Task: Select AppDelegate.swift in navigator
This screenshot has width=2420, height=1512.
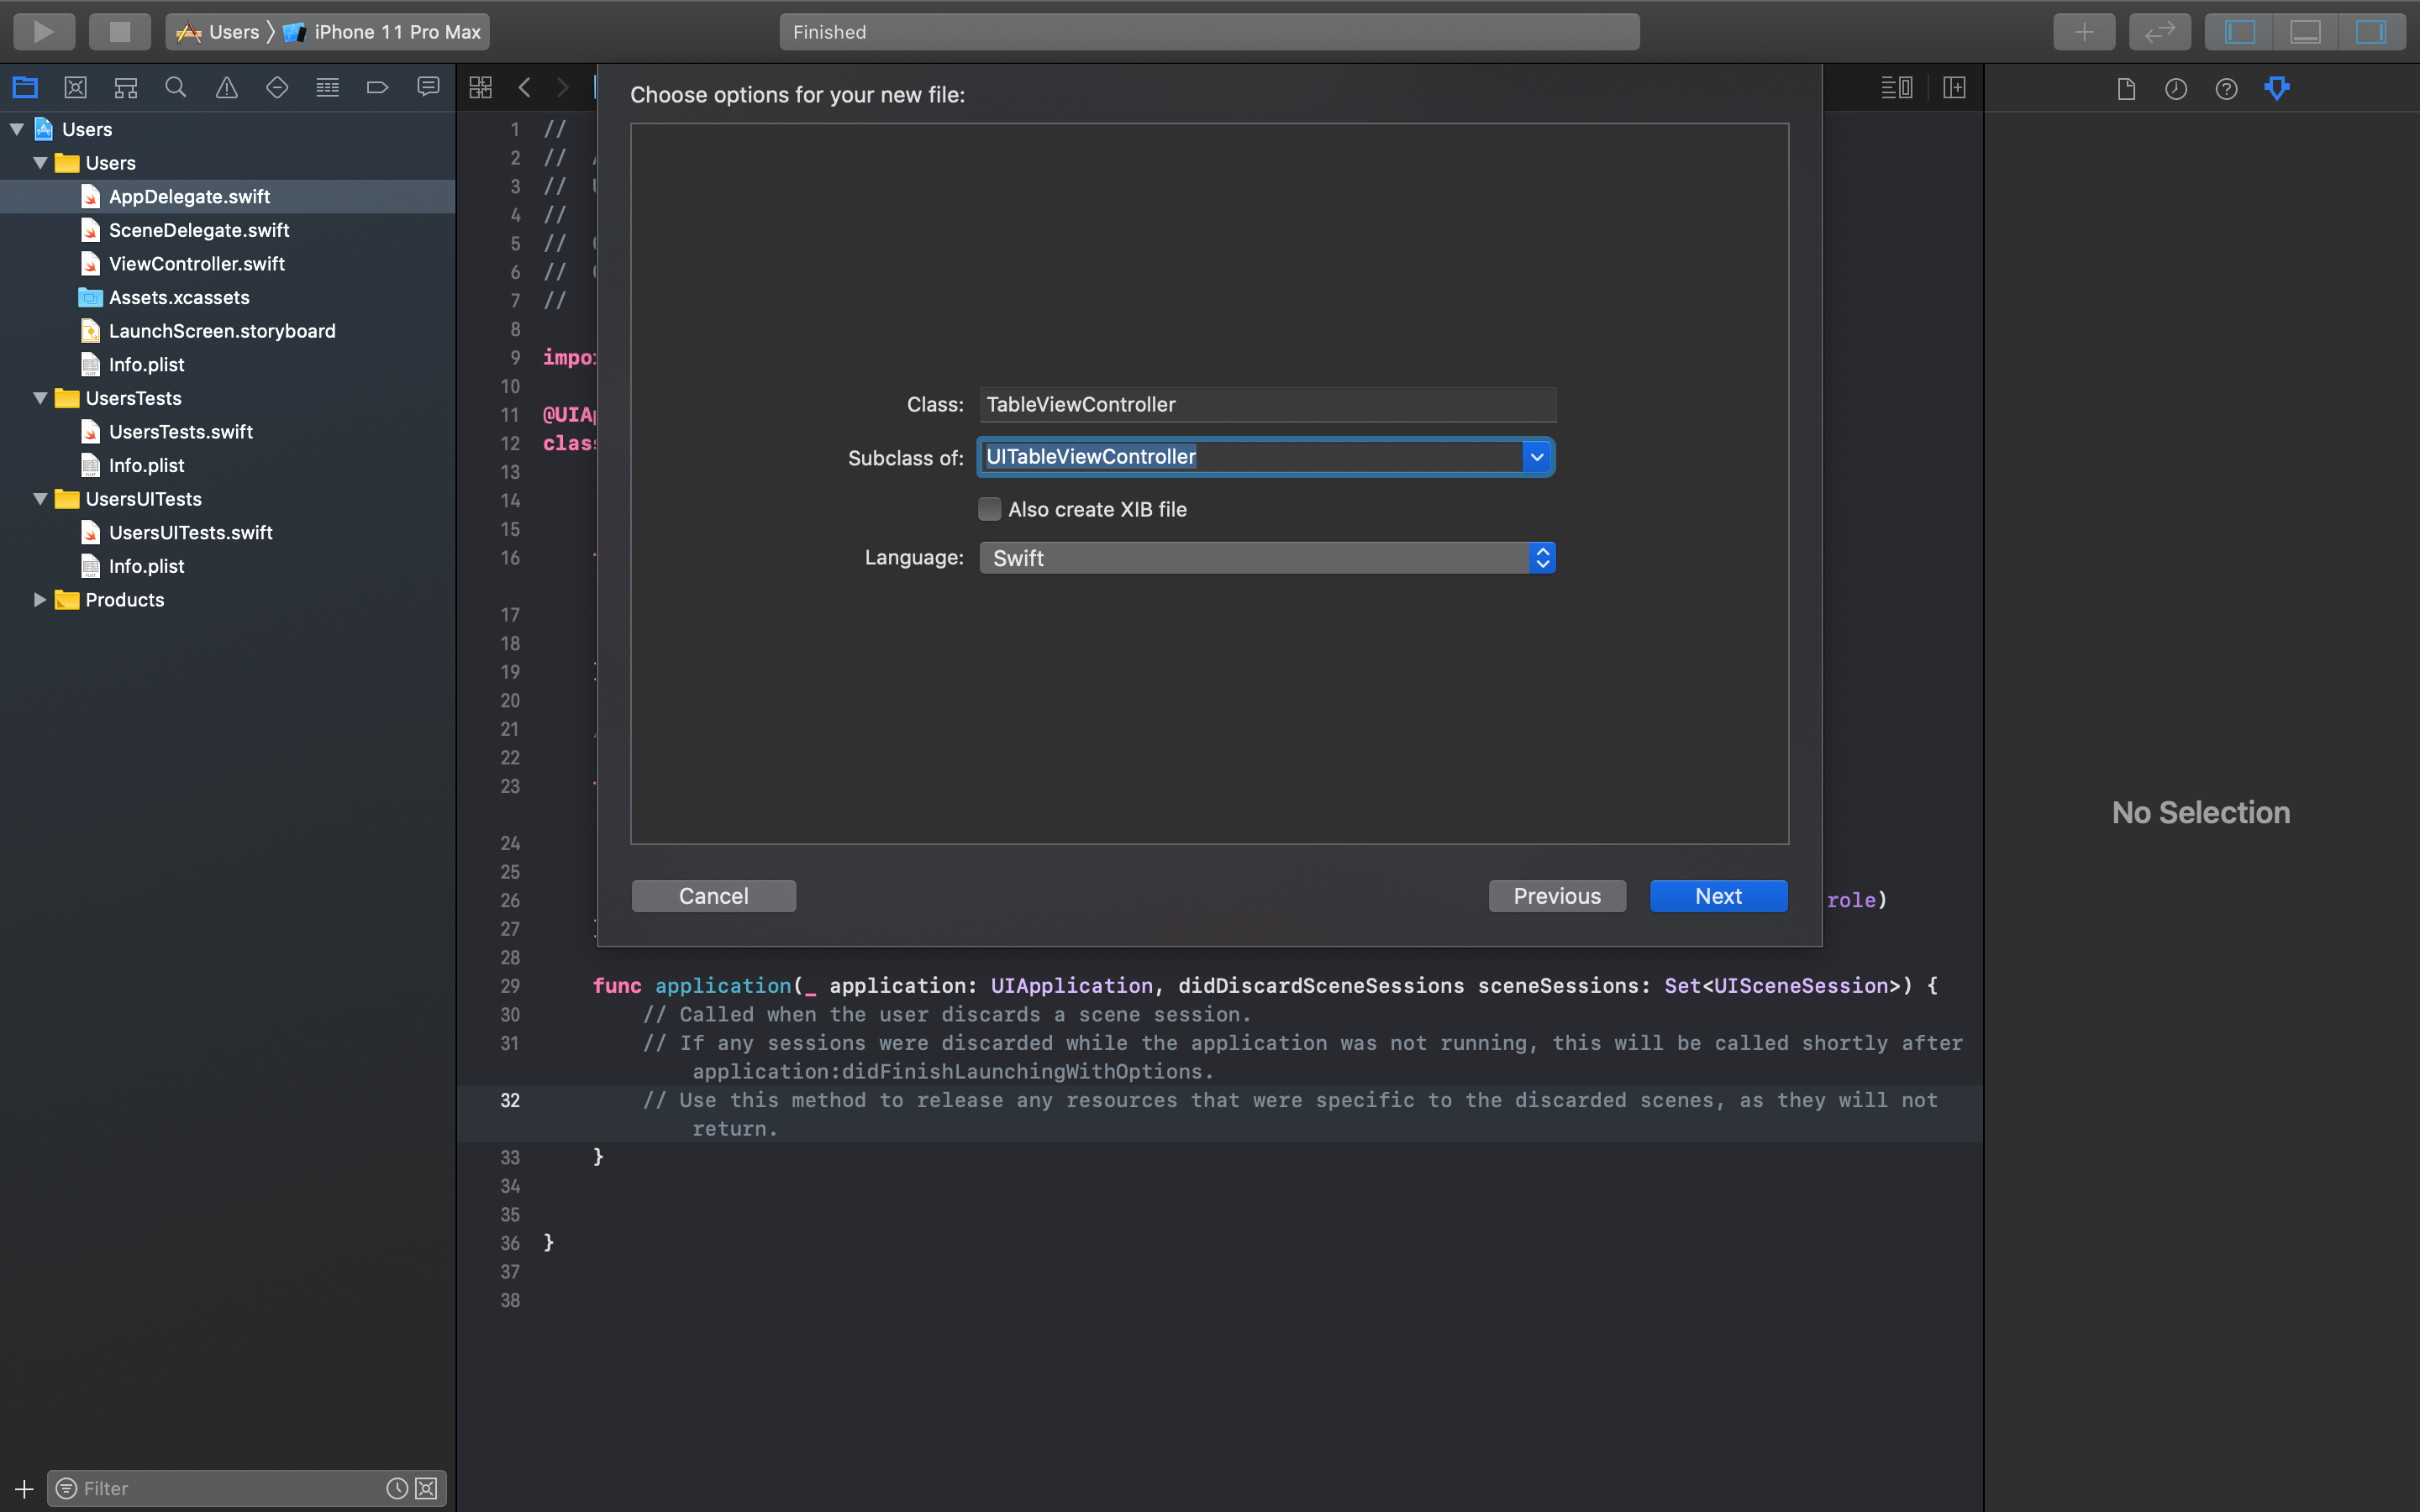Action: tap(228, 196)
